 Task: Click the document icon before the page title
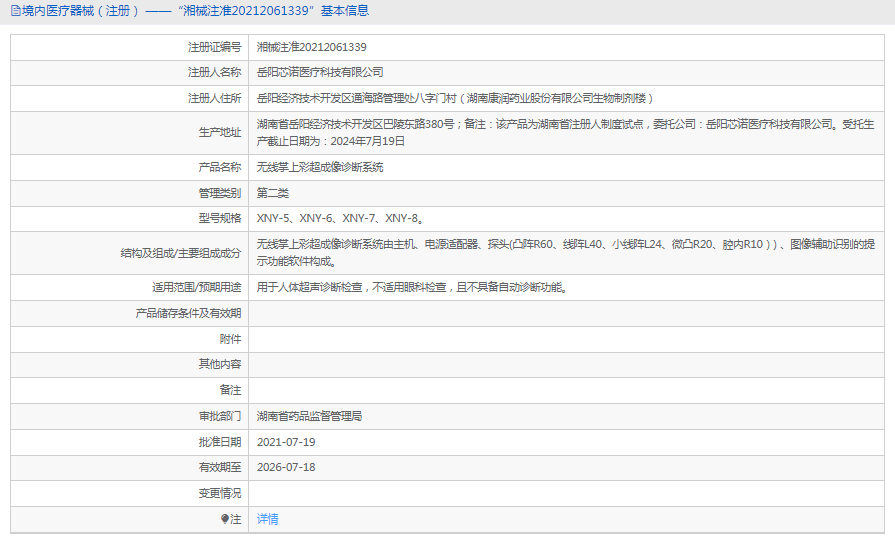coord(13,11)
